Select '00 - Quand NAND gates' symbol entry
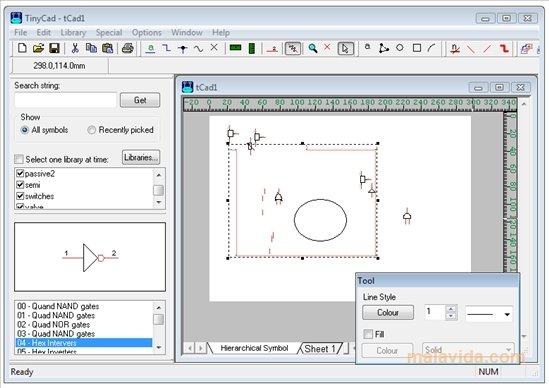The height and width of the screenshot is (388, 549). 84,306
